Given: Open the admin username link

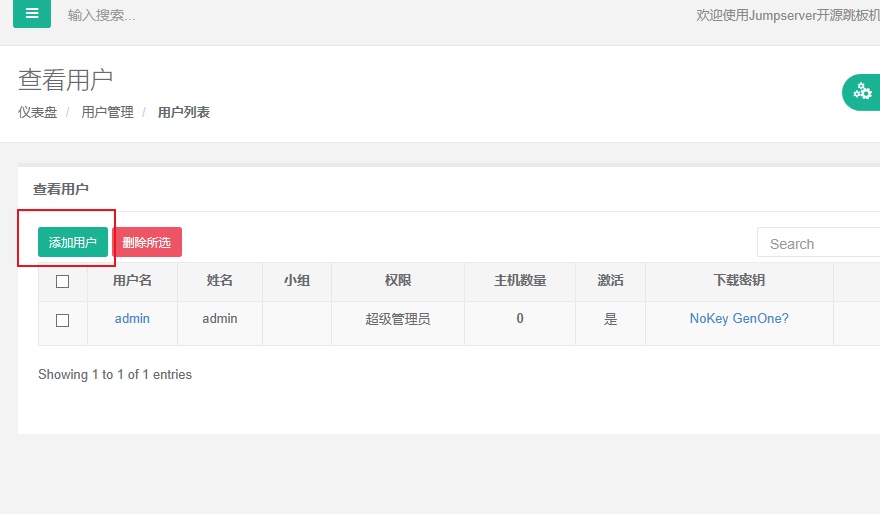Looking at the screenshot, I should 132,318.
